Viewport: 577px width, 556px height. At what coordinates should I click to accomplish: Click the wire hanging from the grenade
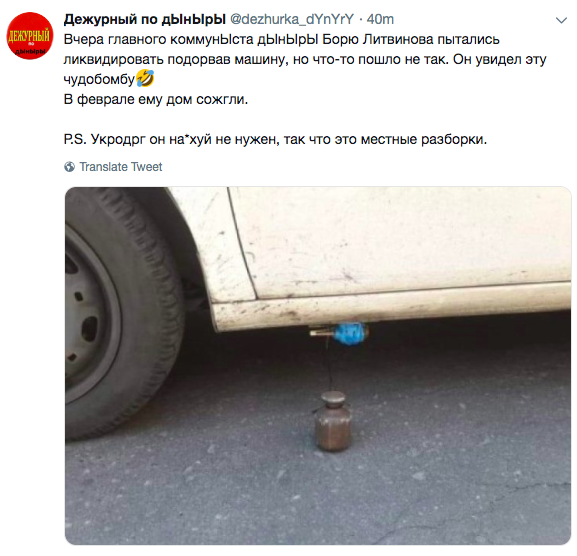click(329, 364)
